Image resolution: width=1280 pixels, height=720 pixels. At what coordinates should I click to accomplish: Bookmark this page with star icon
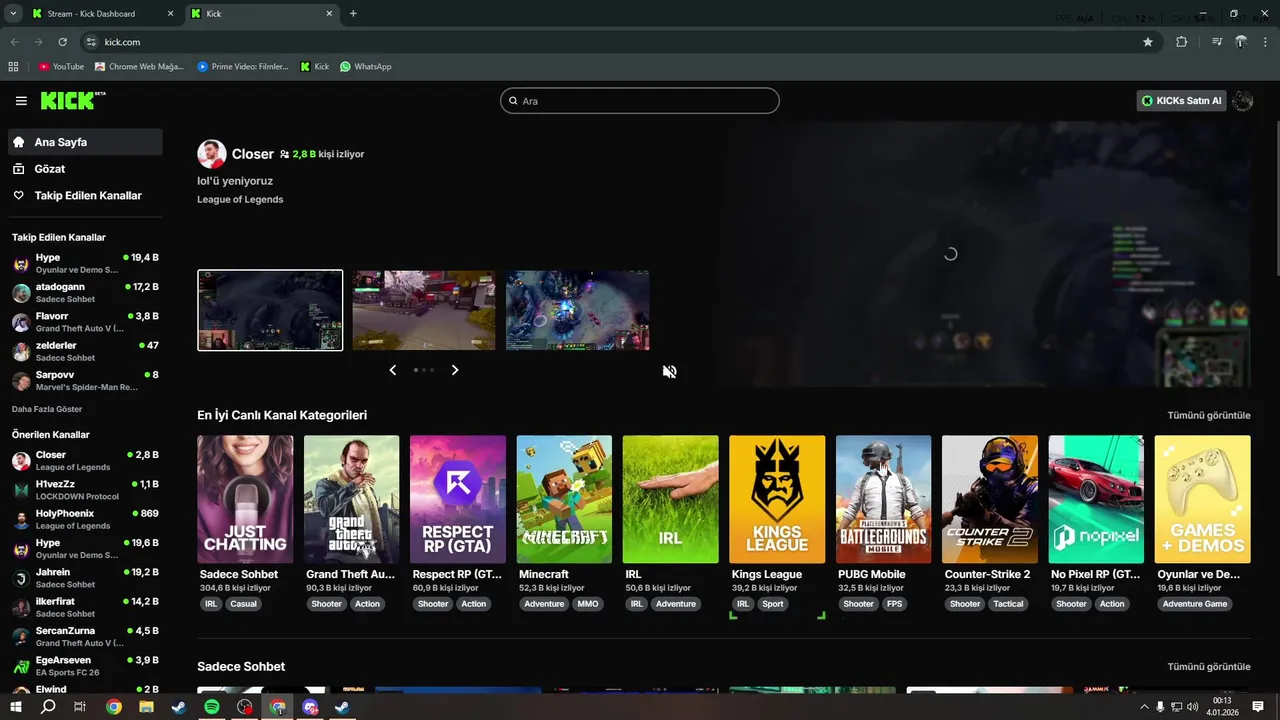(x=1148, y=42)
